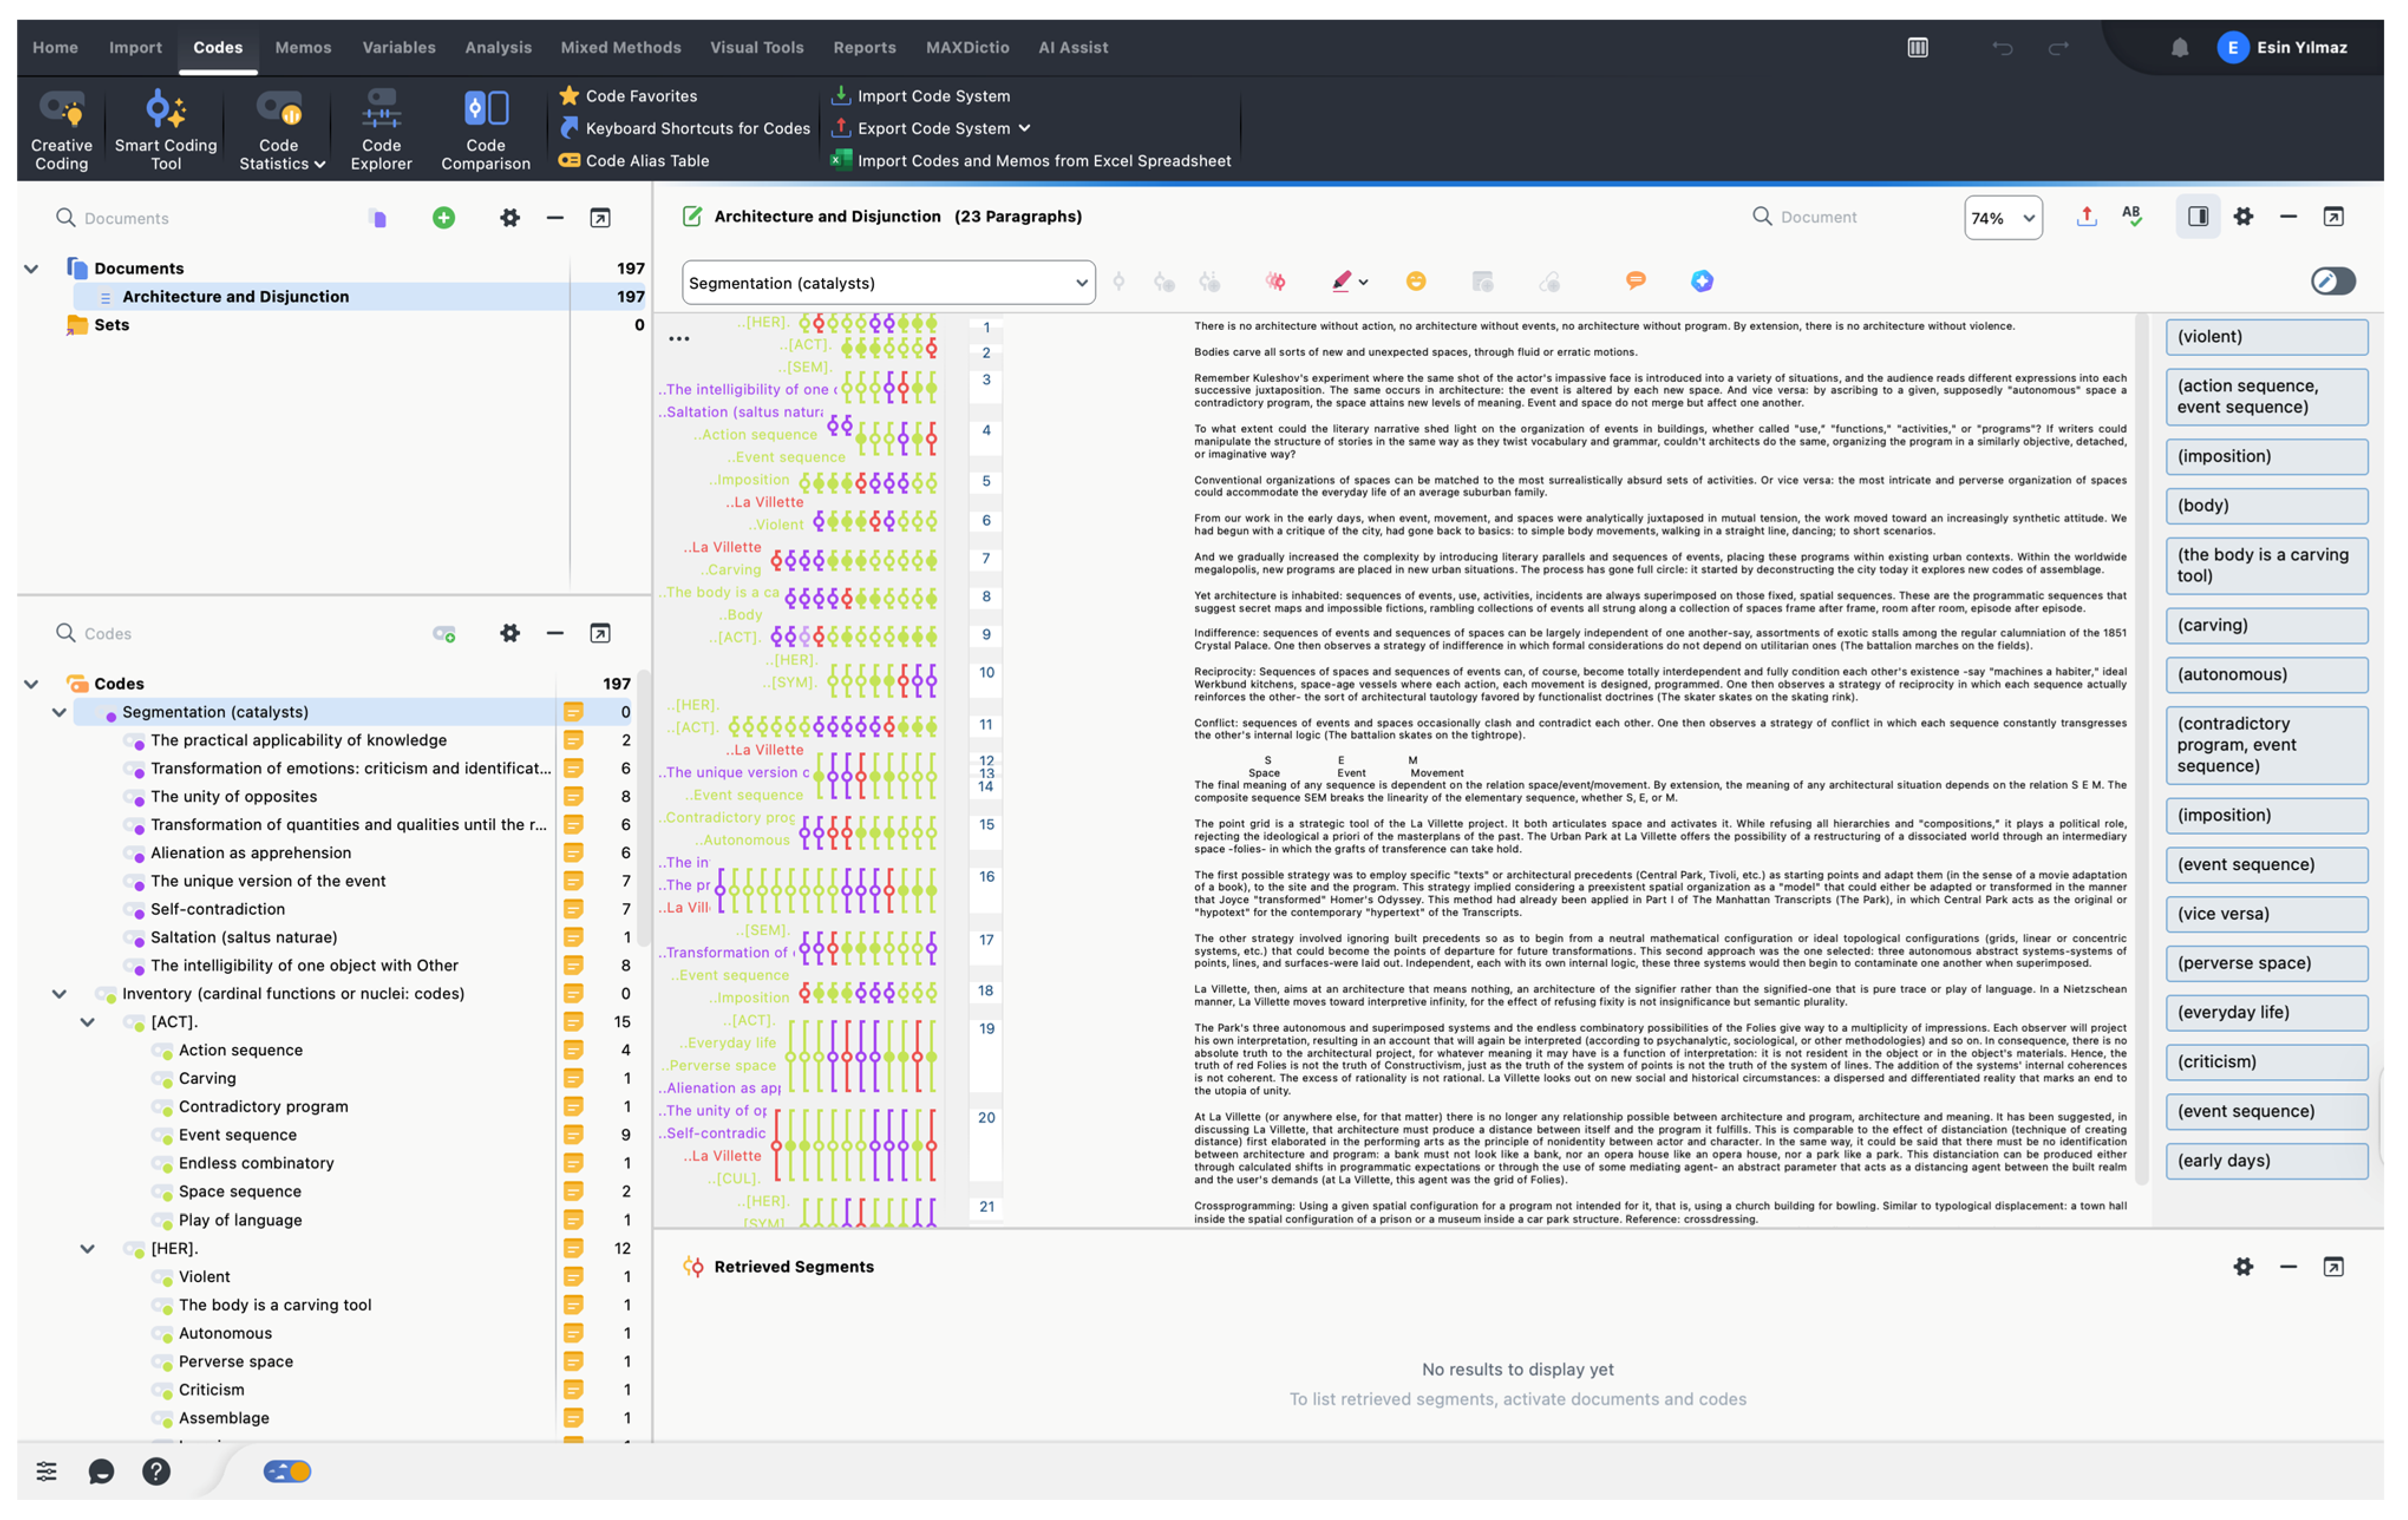Toggle the blue-orange switch in the status bar
Image resolution: width=2408 pixels, height=1520 pixels.
coord(287,1471)
